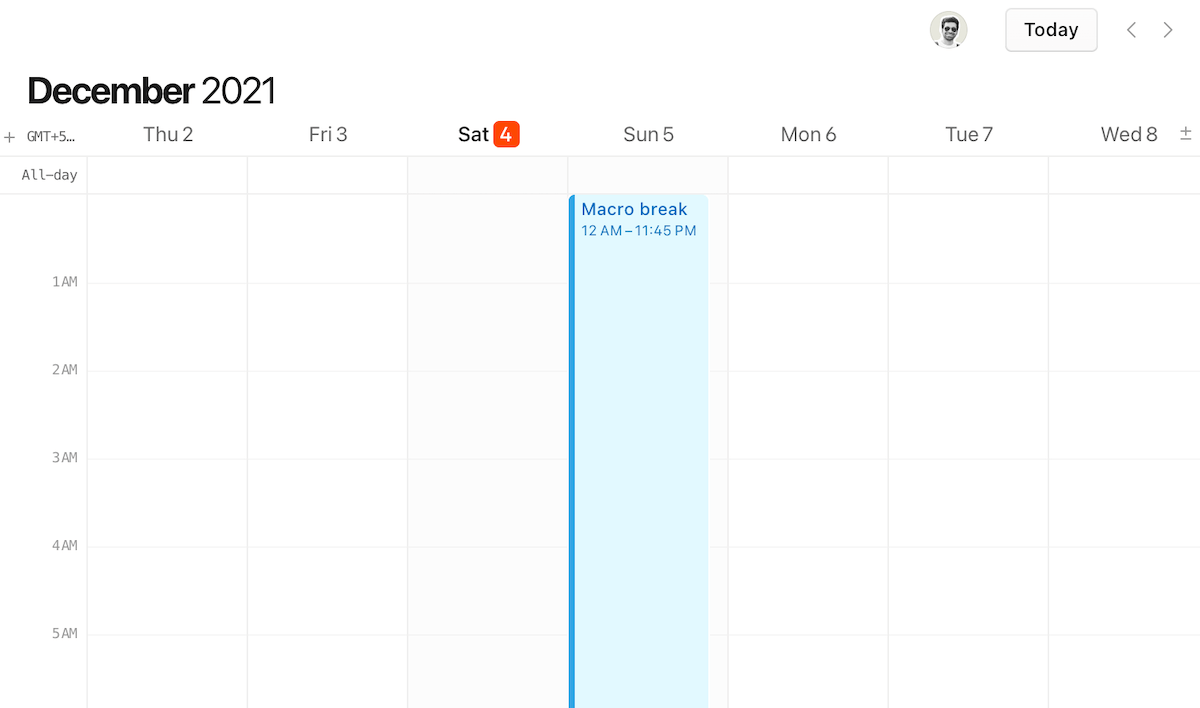Click the Today button
The height and width of the screenshot is (708, 1200).
(x=1051, y=29)
